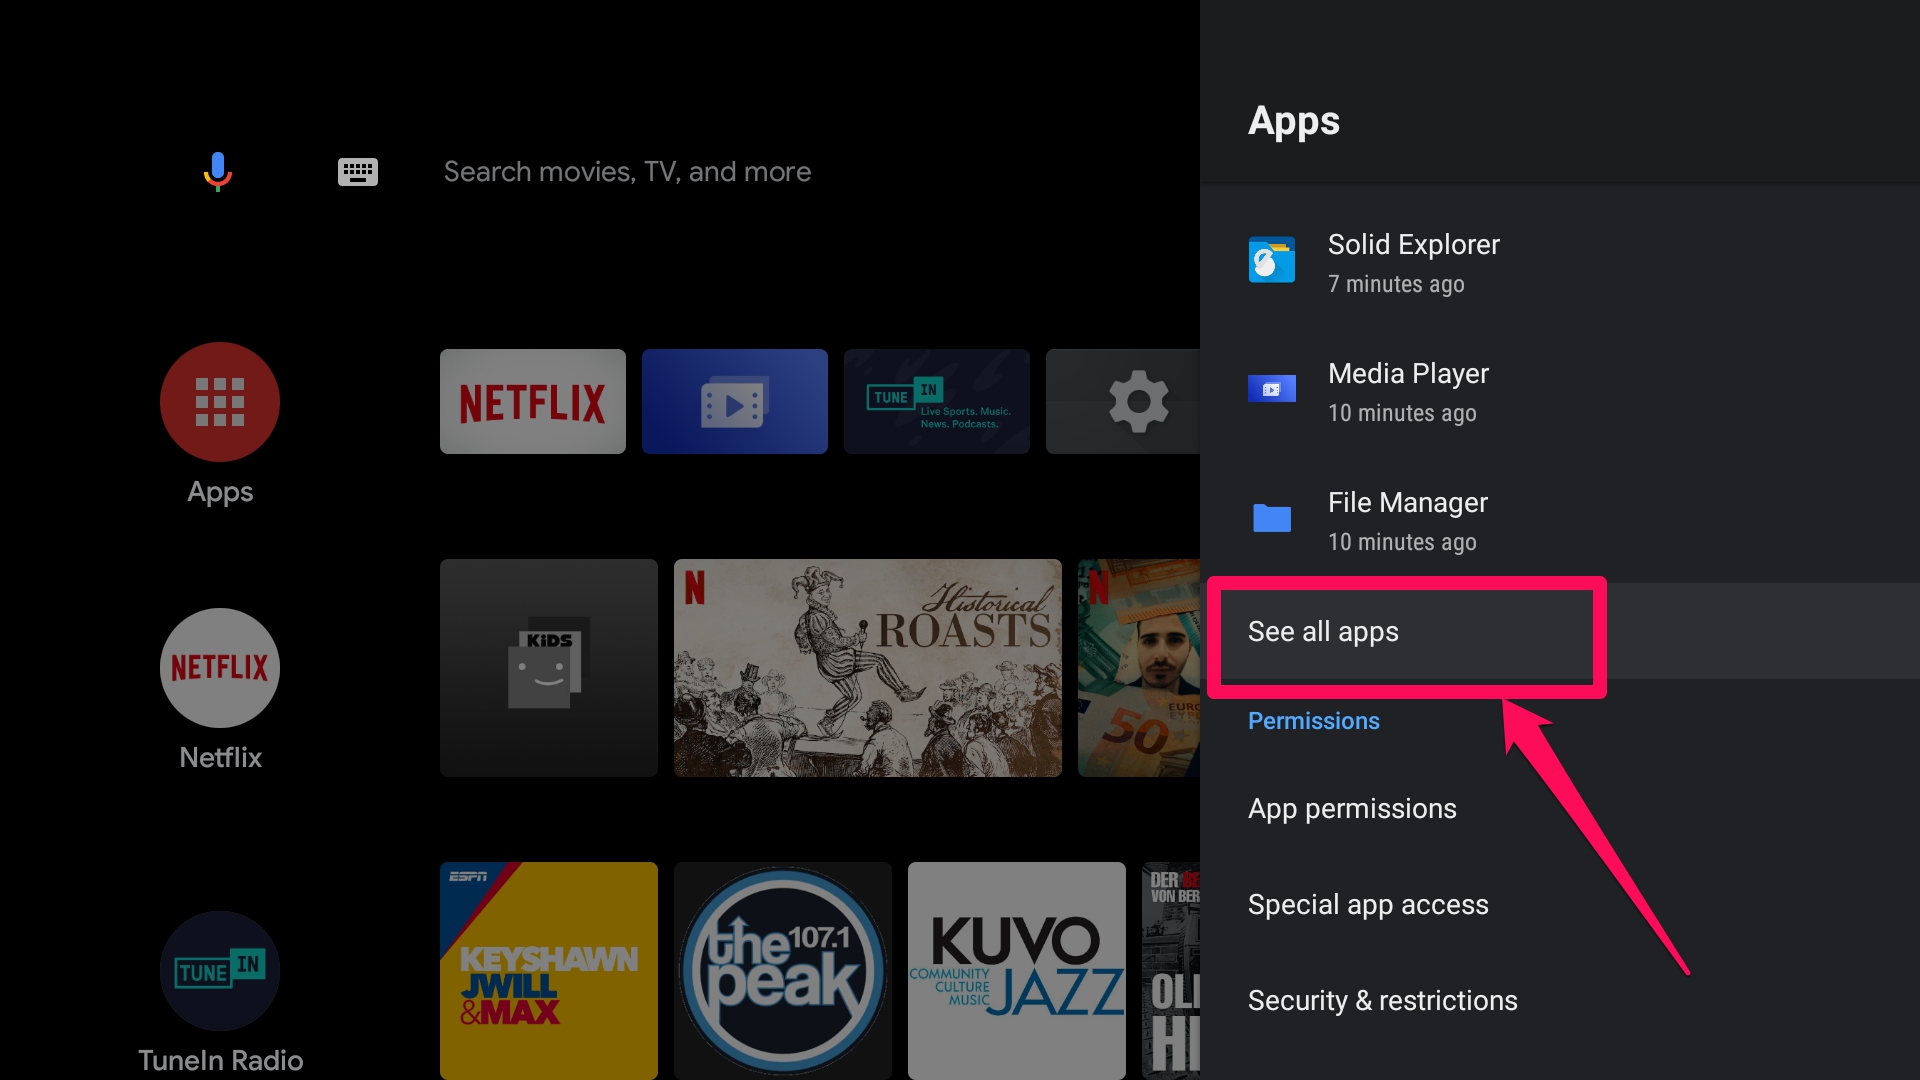Open Special app access
Image resolution: width=1920 pixels, height=1080 pixels.
point(1560,904)
